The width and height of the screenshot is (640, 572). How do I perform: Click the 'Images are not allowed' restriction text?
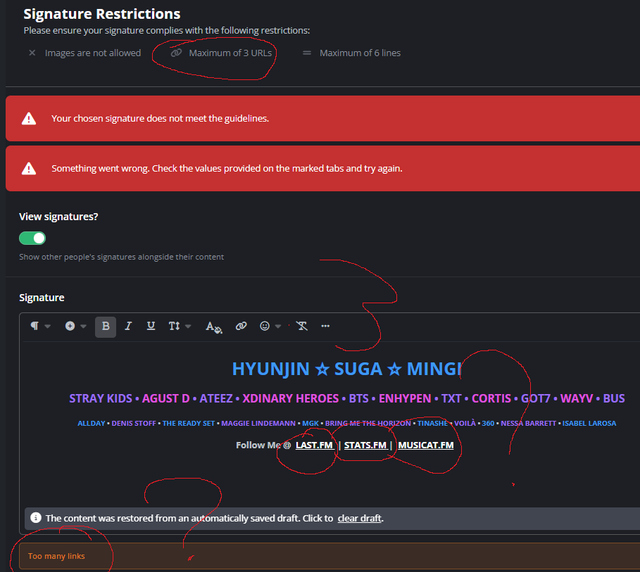pos(93,53)
